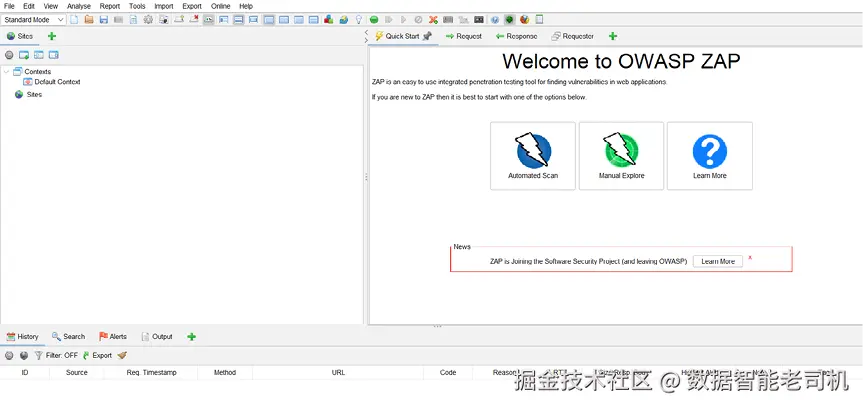Click the New Context icon in Sites panel
This screenshot has height=407, width=863.
coord(24,55)
